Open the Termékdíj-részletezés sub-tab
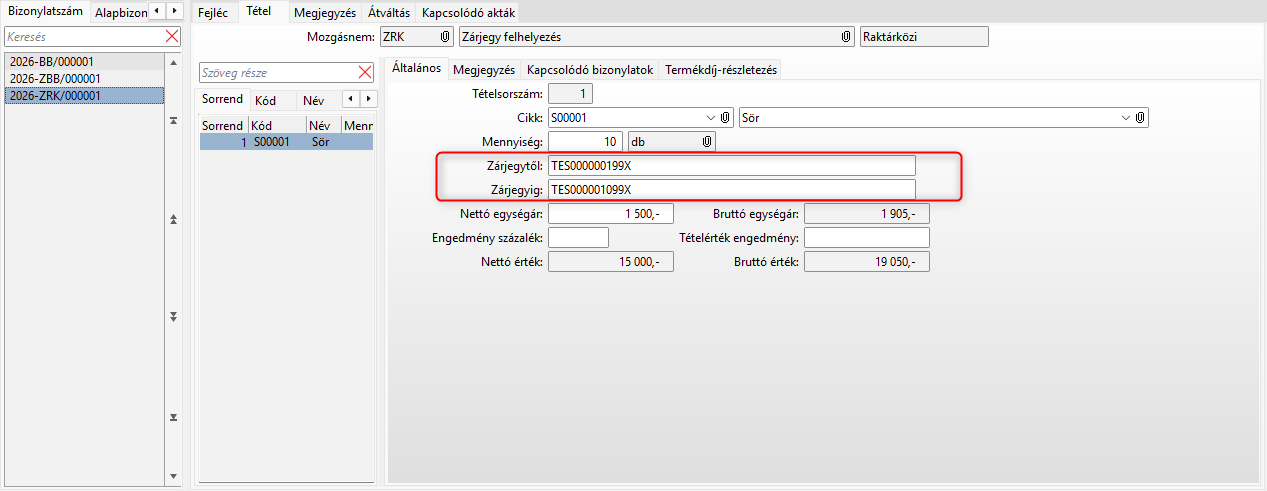This screenshot has width=1267, height=491. coord(721,70)
